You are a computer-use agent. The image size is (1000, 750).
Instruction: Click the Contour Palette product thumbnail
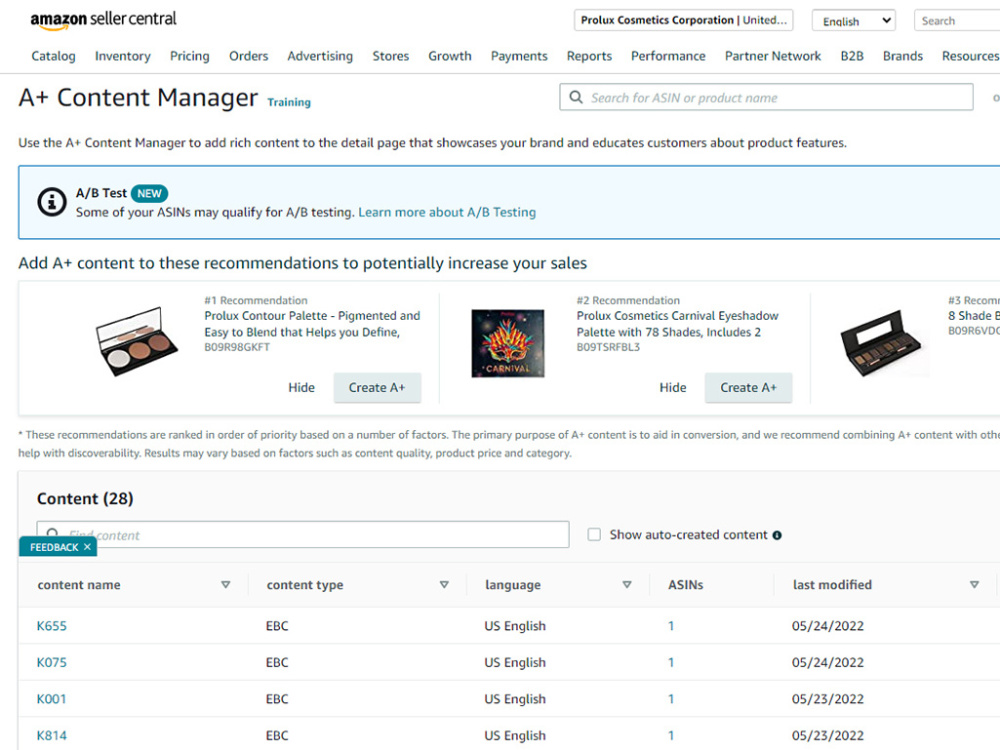click(x=136, y=342)
